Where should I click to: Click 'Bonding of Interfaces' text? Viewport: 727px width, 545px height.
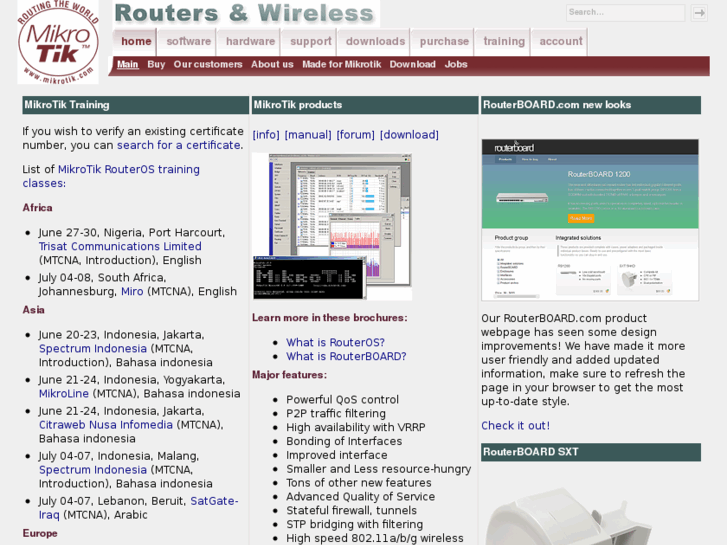pos(344,441)
